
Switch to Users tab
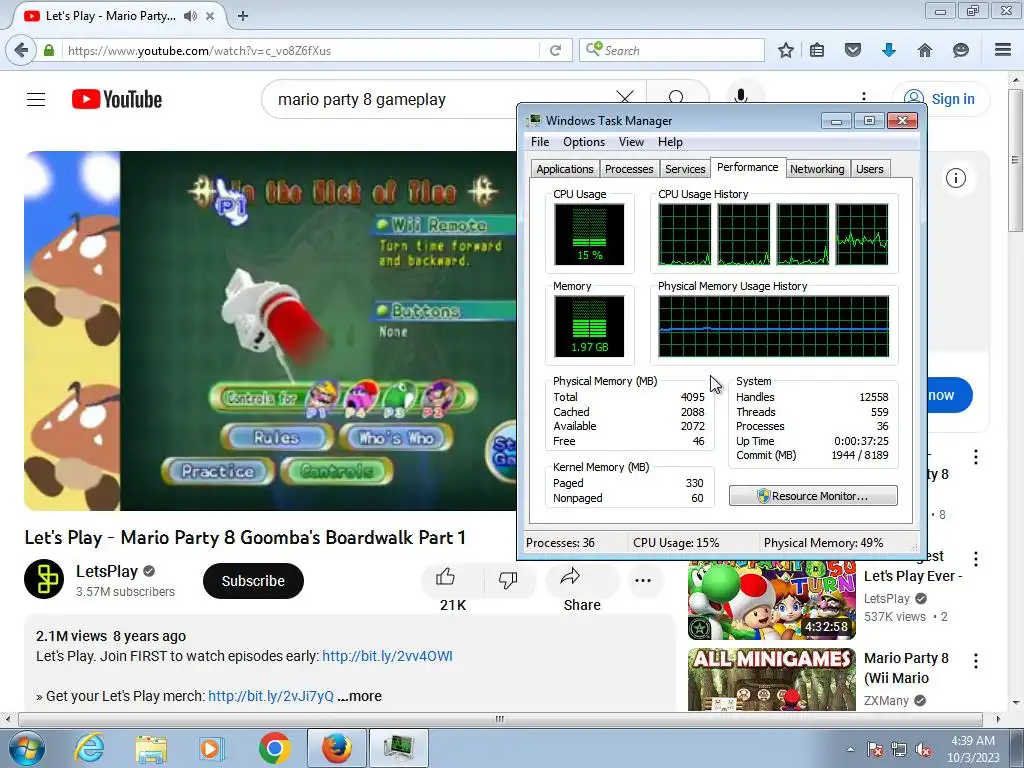(869, 168)
